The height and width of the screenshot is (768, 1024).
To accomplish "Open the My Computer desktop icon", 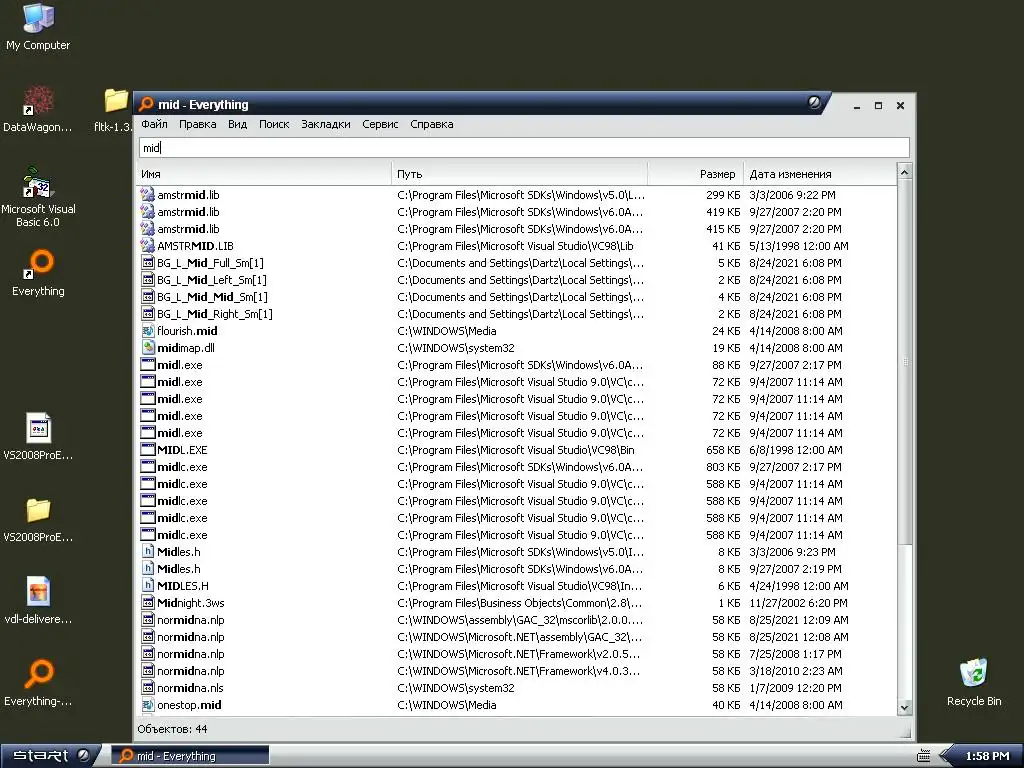I will [x=38, y=26].
